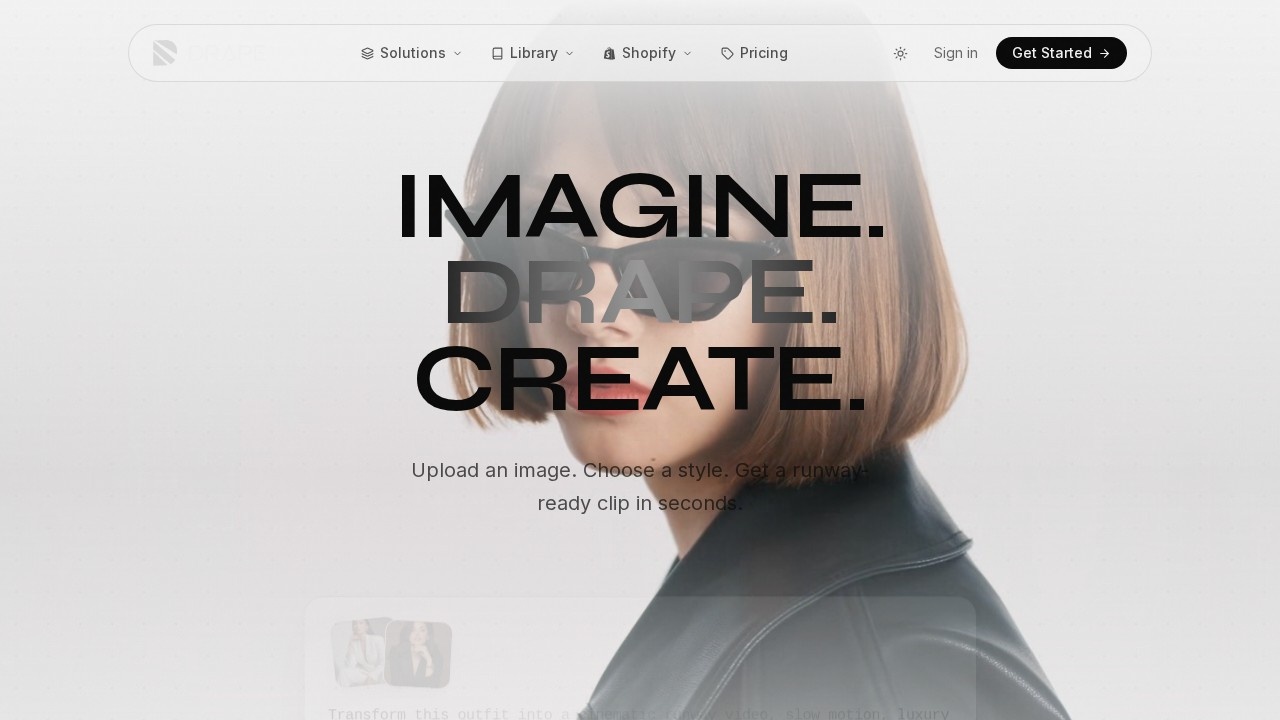Click the Library chevron arrow
This screenshot has height=720, width=1280.
click(x=570, y=53)
